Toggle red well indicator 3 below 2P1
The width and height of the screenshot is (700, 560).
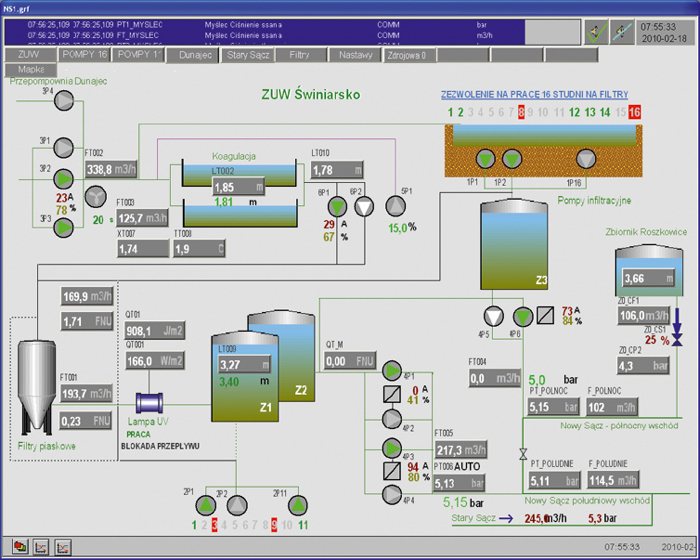[211, 524]
